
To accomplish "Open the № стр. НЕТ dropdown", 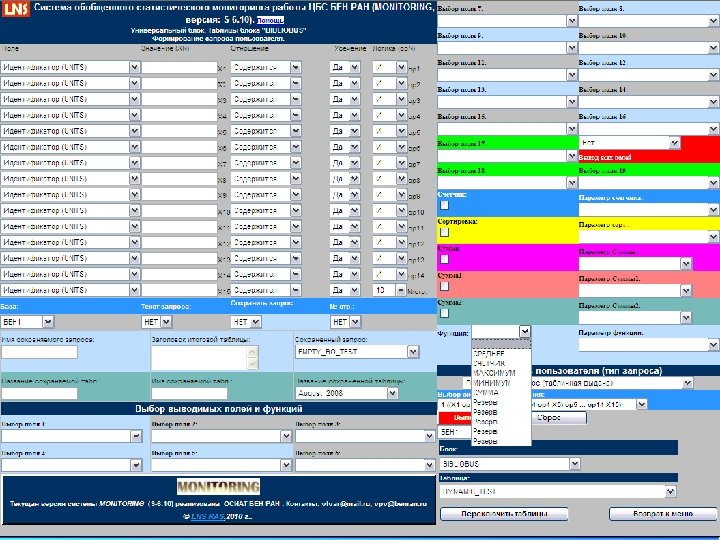I will click(x=345, y=322).
